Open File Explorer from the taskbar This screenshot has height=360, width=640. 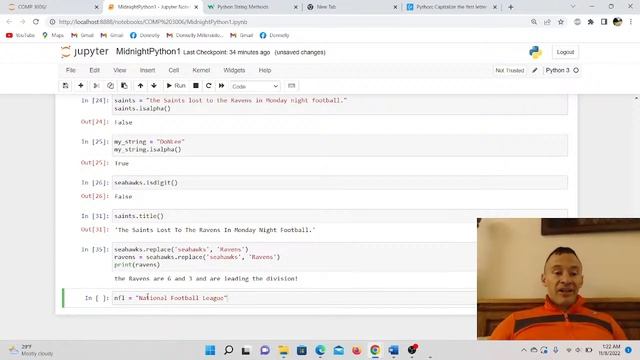pos(283,350)
